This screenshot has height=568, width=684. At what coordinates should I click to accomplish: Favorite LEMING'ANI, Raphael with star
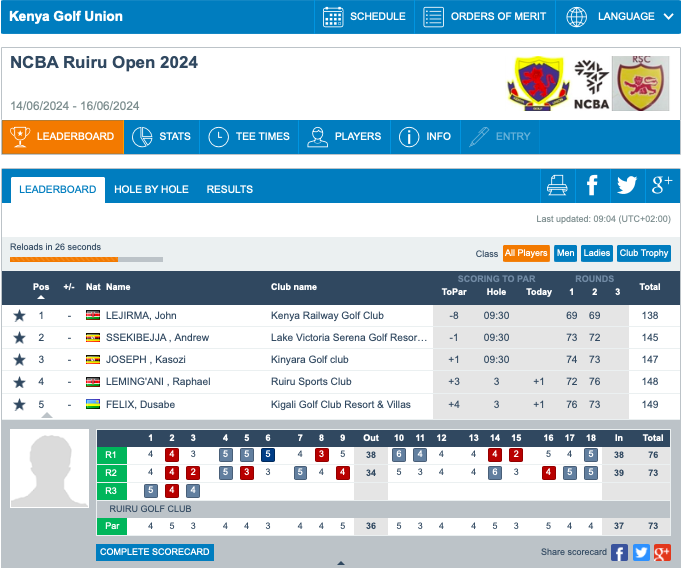[x=19, y=382]
